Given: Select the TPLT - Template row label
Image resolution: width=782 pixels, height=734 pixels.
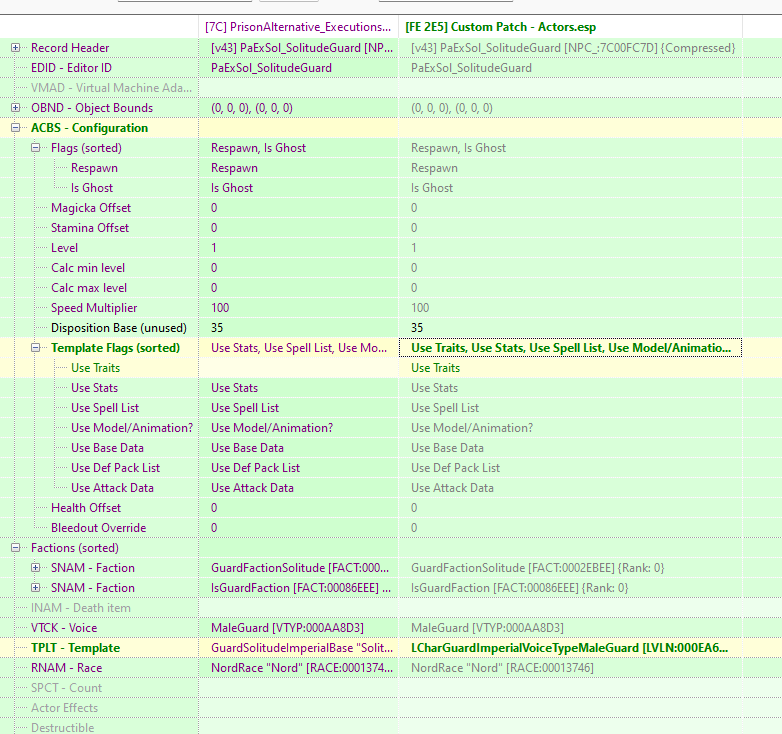Looking at the screenshot, I should 66,648.
